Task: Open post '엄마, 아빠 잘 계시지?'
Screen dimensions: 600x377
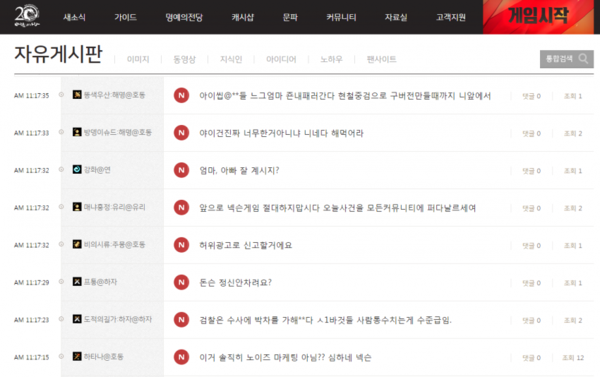Action: 239,170
